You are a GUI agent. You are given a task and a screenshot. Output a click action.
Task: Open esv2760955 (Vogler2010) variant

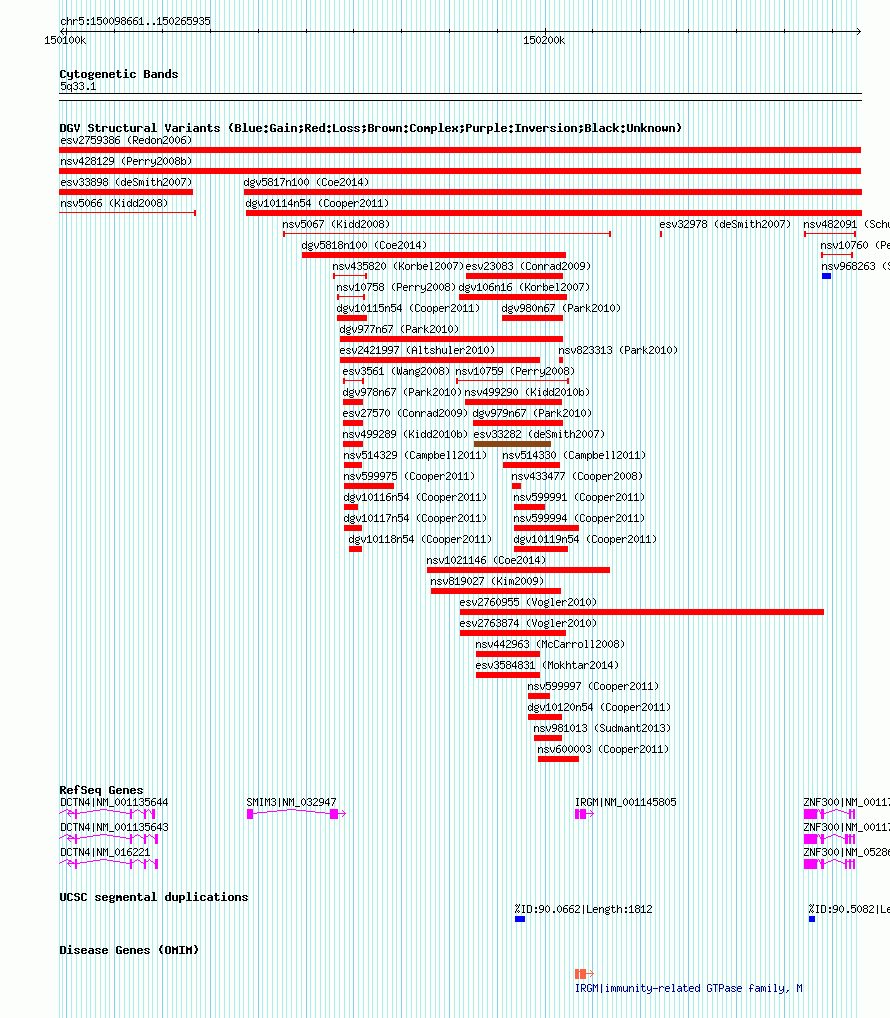coord(528,602)
